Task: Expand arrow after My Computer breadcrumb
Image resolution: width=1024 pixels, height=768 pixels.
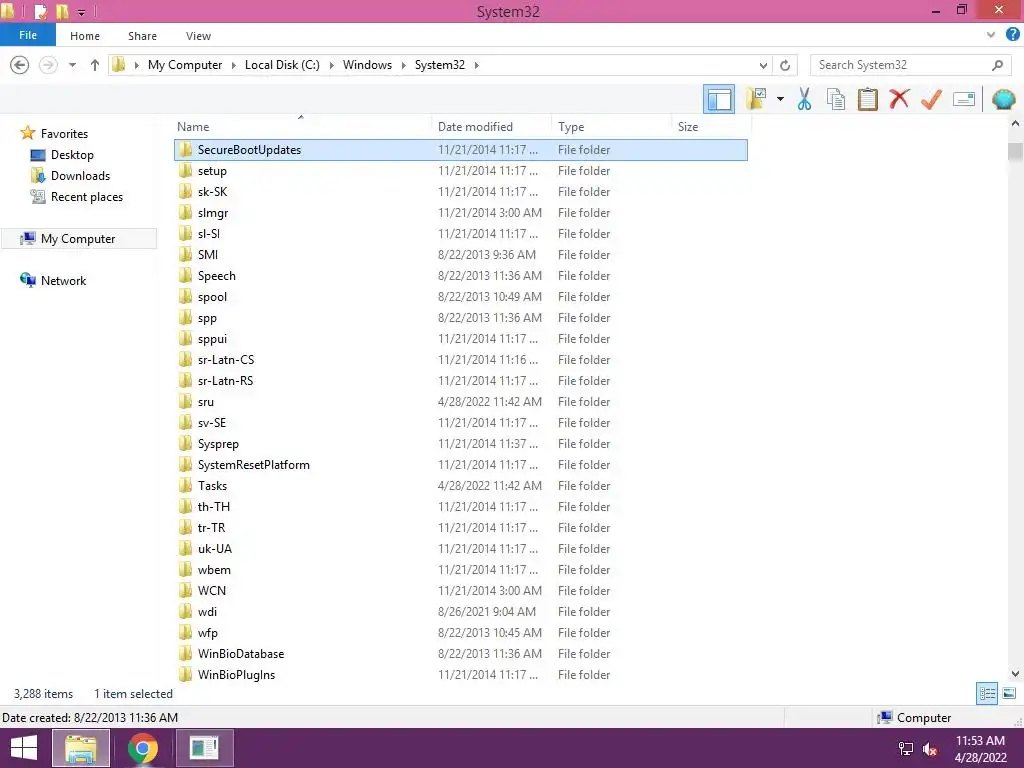Action: click(233, 65)
